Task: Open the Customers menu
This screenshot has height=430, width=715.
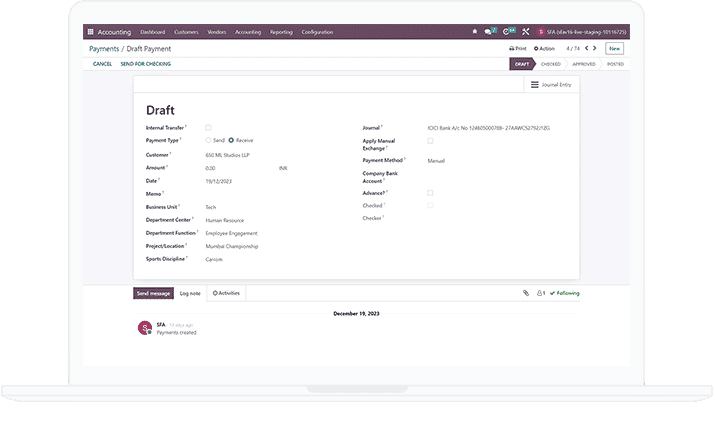Action: click(187, 32)
